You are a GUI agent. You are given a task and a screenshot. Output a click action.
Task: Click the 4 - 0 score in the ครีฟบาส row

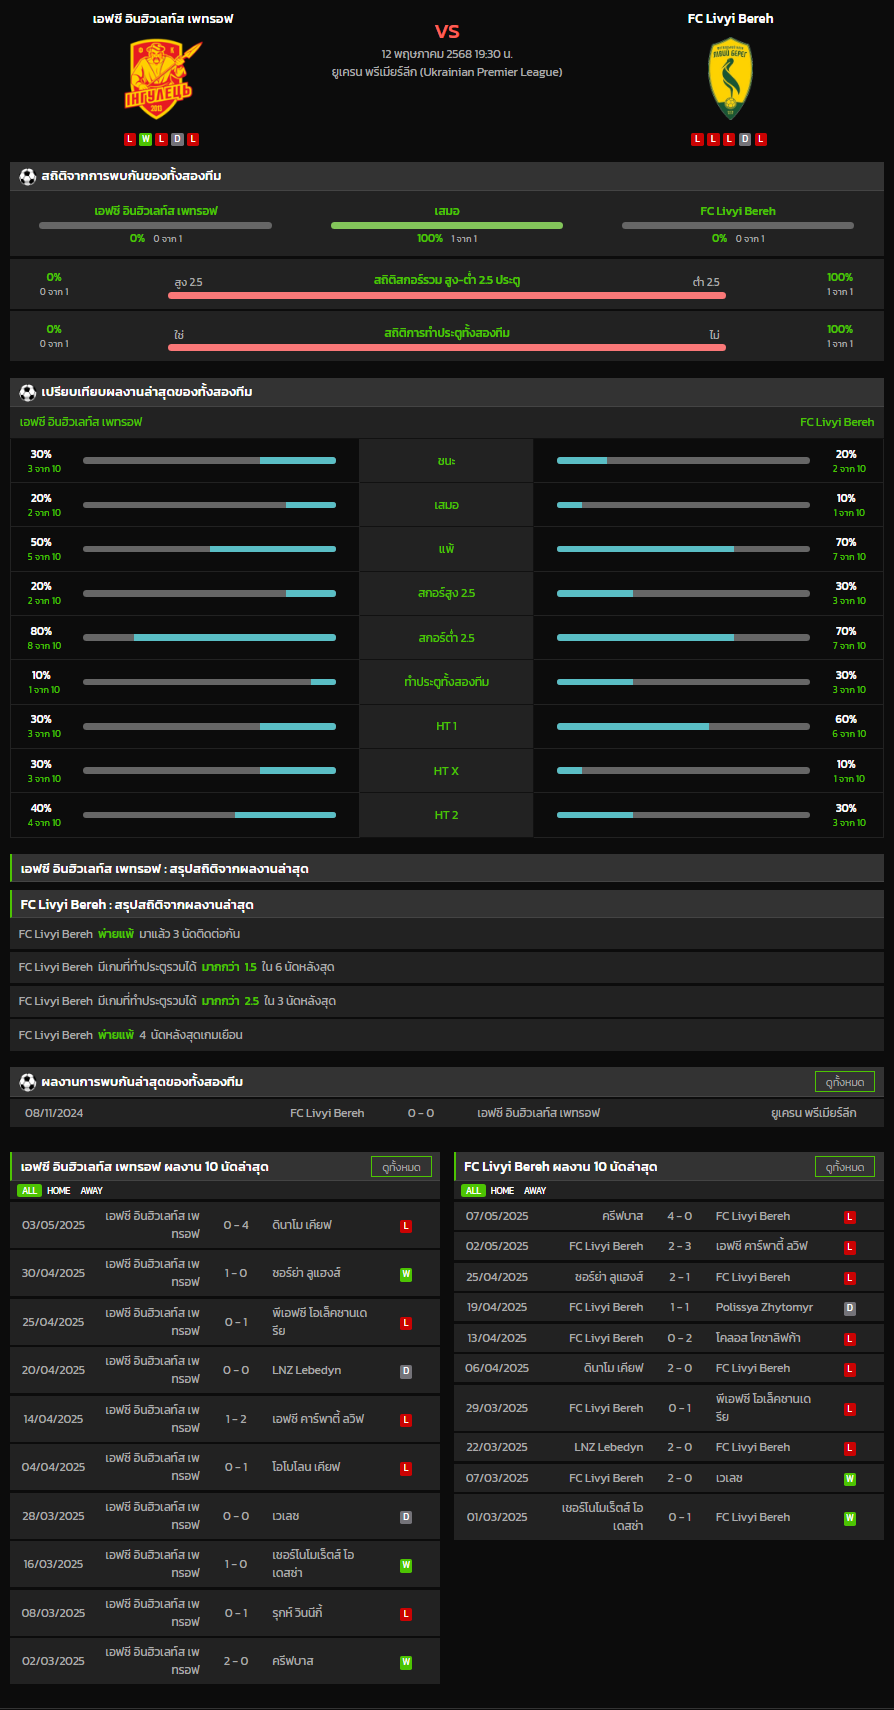click(x=680, y=1216)
